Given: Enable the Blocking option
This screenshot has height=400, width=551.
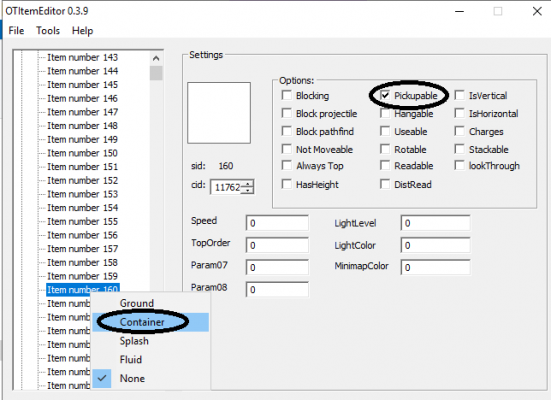Looking at the screenshot, I should (287, 95).
